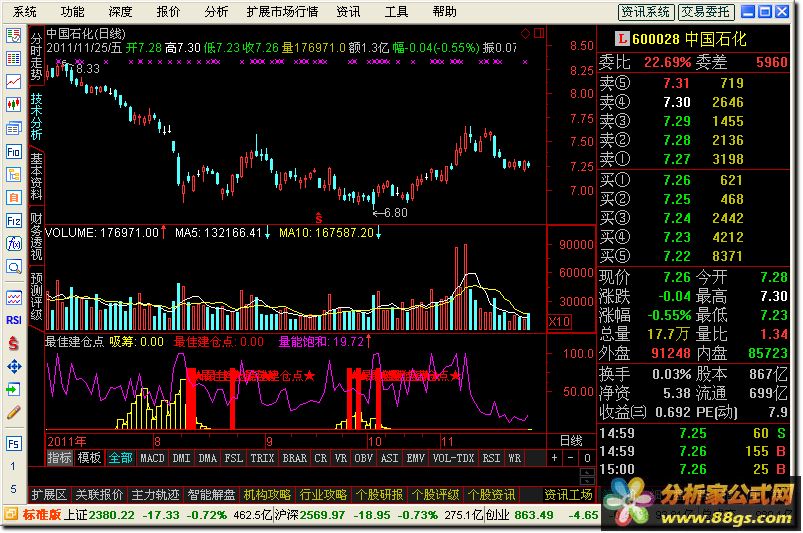The width and height of the screenshot is (803, 533).
Task: Select the VOL-TDX indicator tab
Action: tap(454, 458)
